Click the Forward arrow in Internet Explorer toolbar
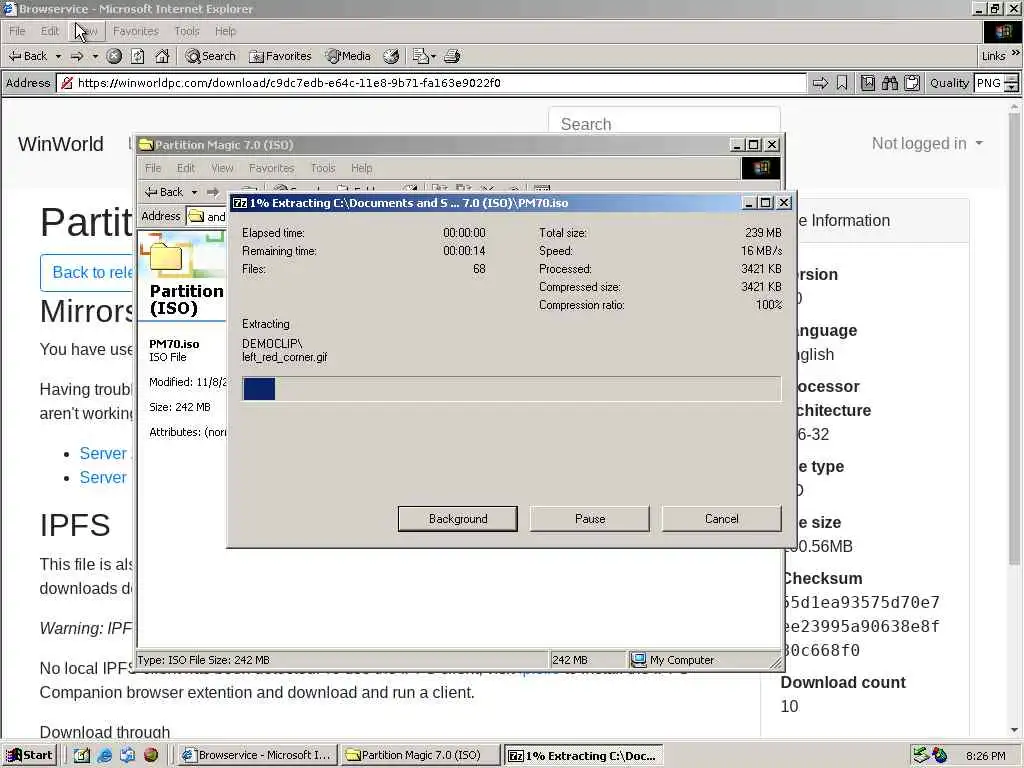The image size is (1024, 768). [x=77, y=56]
